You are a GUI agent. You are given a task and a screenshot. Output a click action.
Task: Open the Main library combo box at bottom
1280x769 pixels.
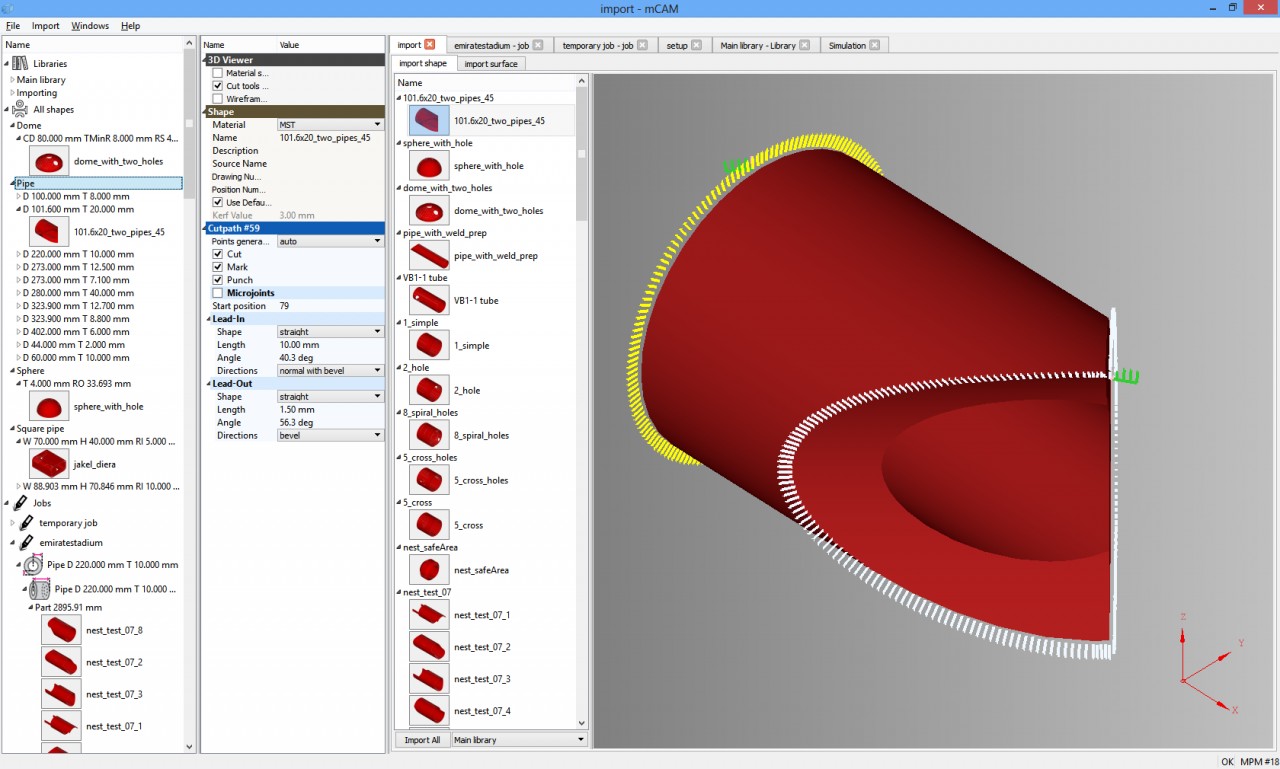(x=519, y=740)
